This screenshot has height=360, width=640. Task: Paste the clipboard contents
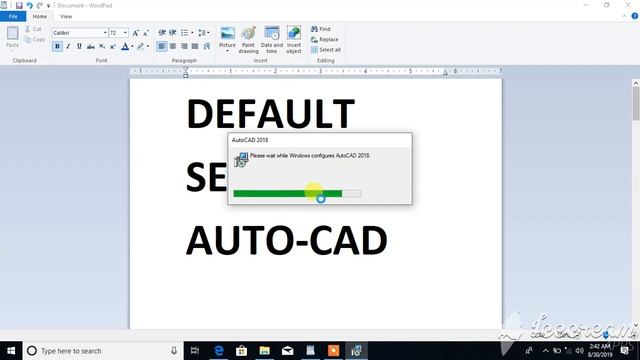pyautogui.click(x=12, y=37)
